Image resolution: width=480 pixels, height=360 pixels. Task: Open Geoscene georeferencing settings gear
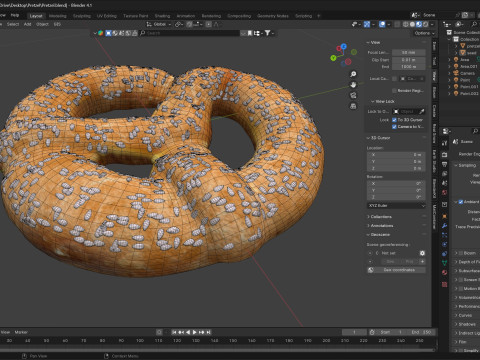[422, 253]
